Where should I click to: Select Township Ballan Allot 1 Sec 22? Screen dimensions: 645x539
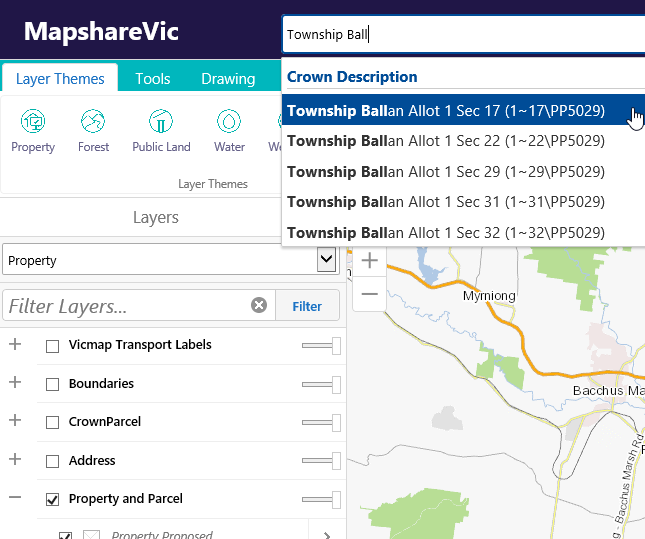tap(463, 141)
